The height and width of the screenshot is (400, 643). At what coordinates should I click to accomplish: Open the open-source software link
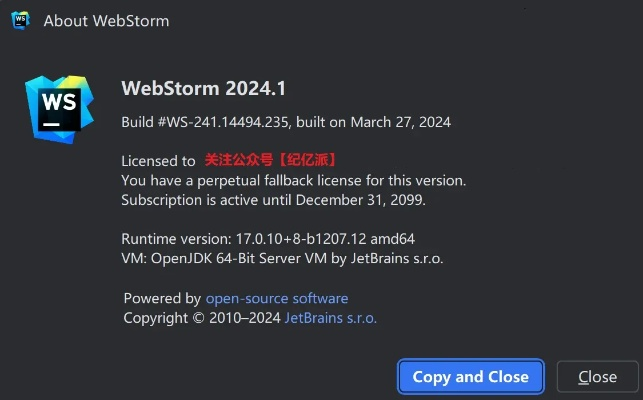coord(277,298)
